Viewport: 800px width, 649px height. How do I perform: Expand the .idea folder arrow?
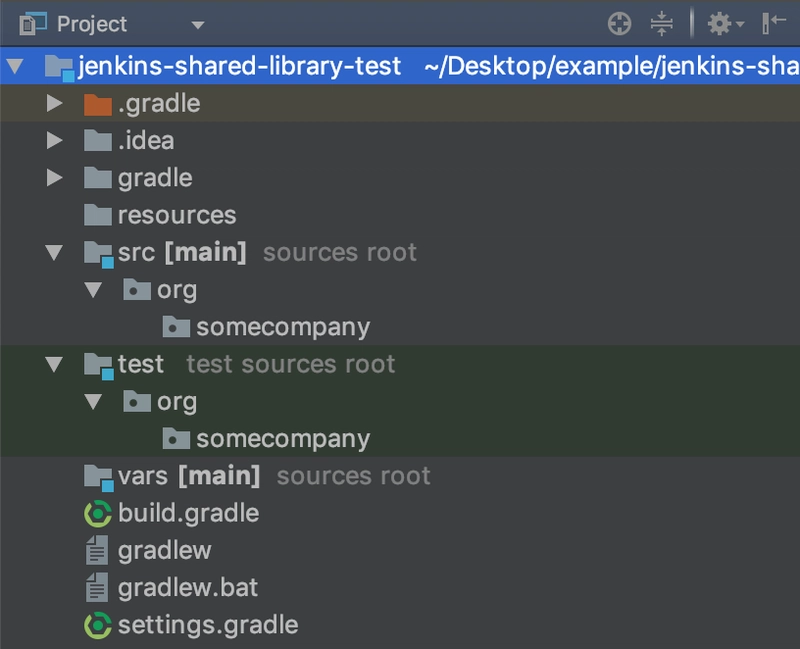(x=54, y=140)
